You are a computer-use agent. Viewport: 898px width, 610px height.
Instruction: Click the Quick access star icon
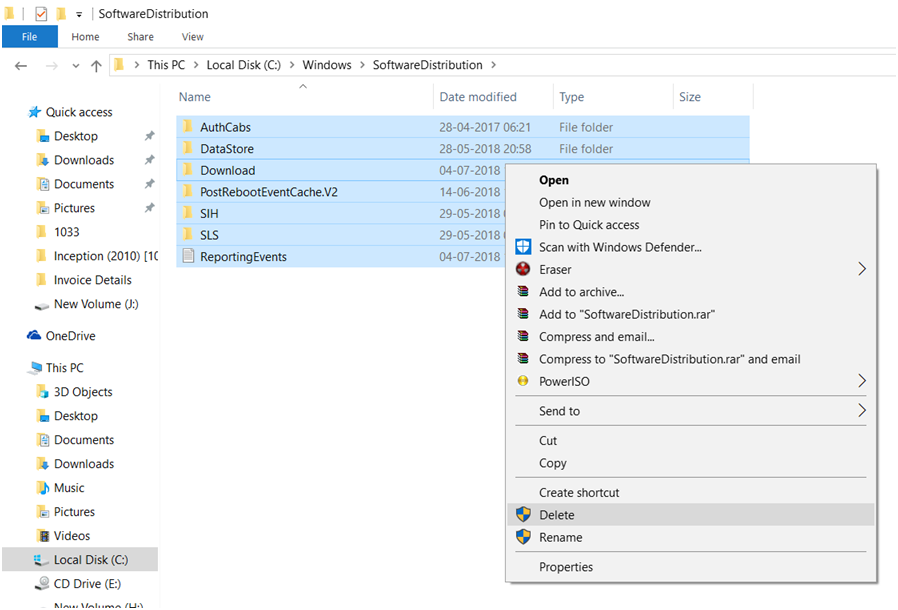35,112
